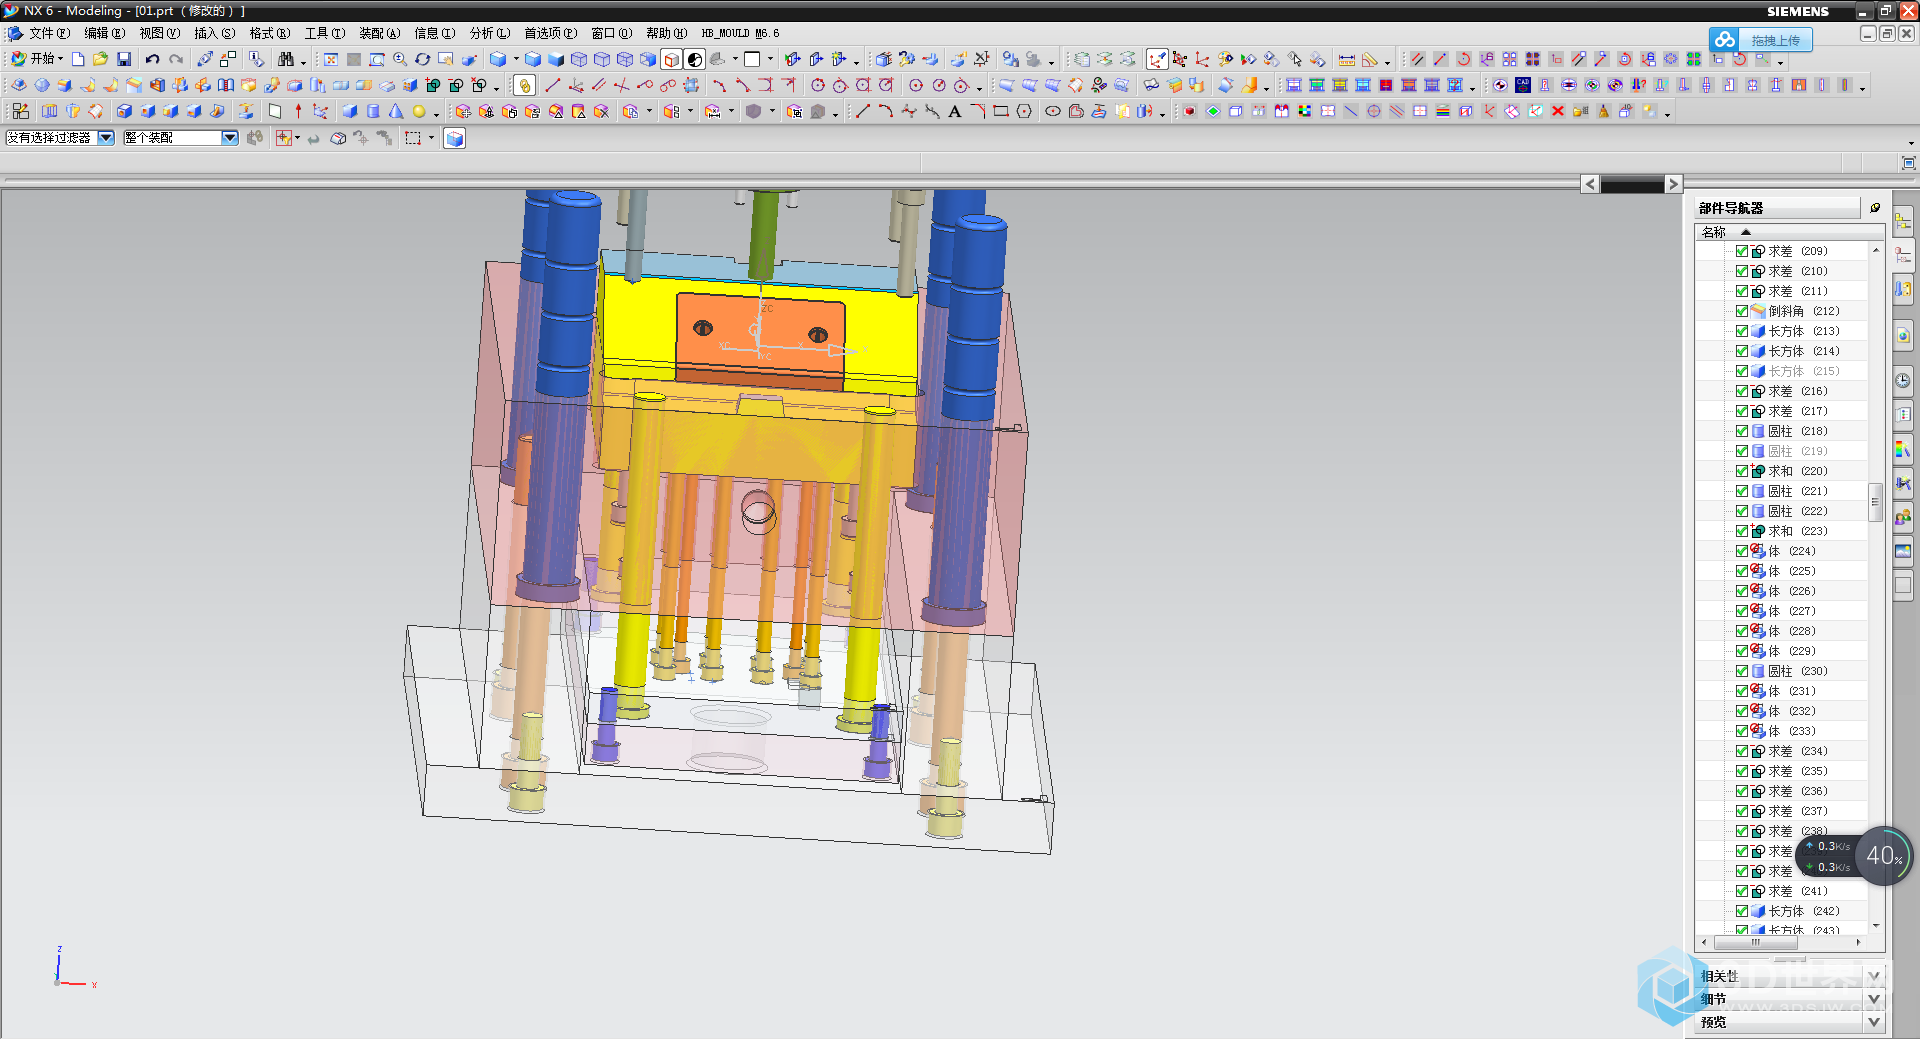Click the binoculars find icon

tap(286, 59)
